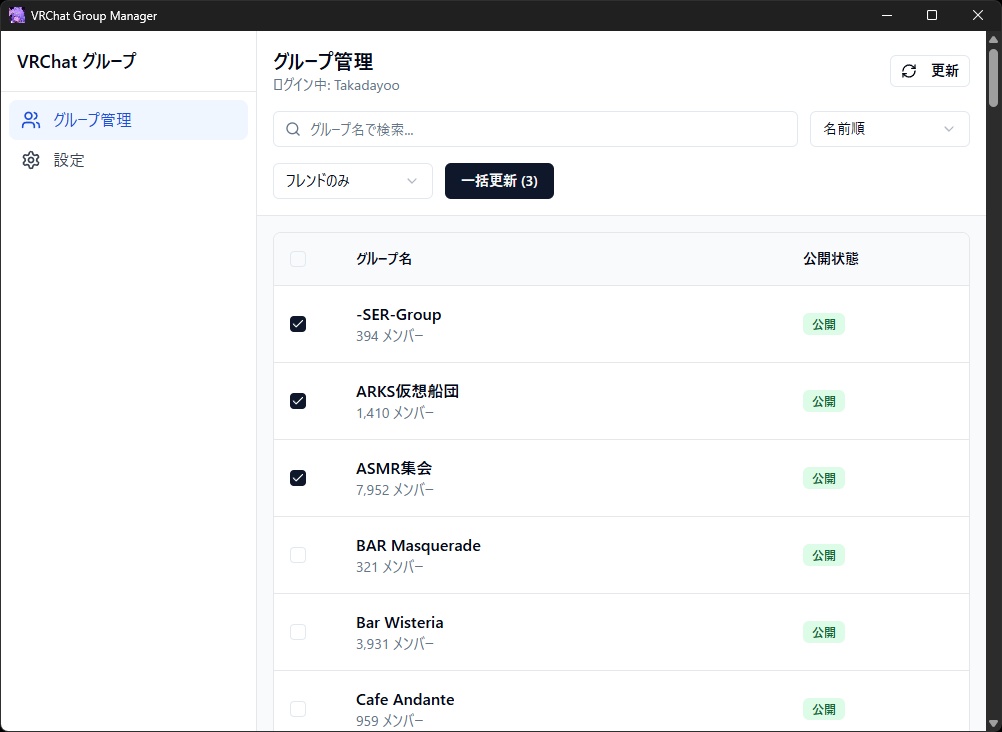Uncheck the -SER-Group checkbox
The height and width of the screenshot is (732, 1002).
pyautogui.click(x=297, y=324)
